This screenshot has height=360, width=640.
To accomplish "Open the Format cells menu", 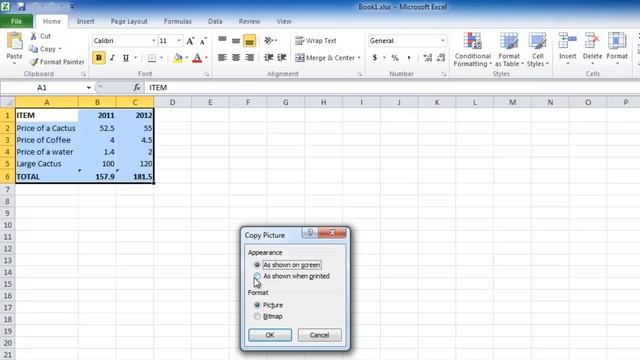I will (617, 48).
